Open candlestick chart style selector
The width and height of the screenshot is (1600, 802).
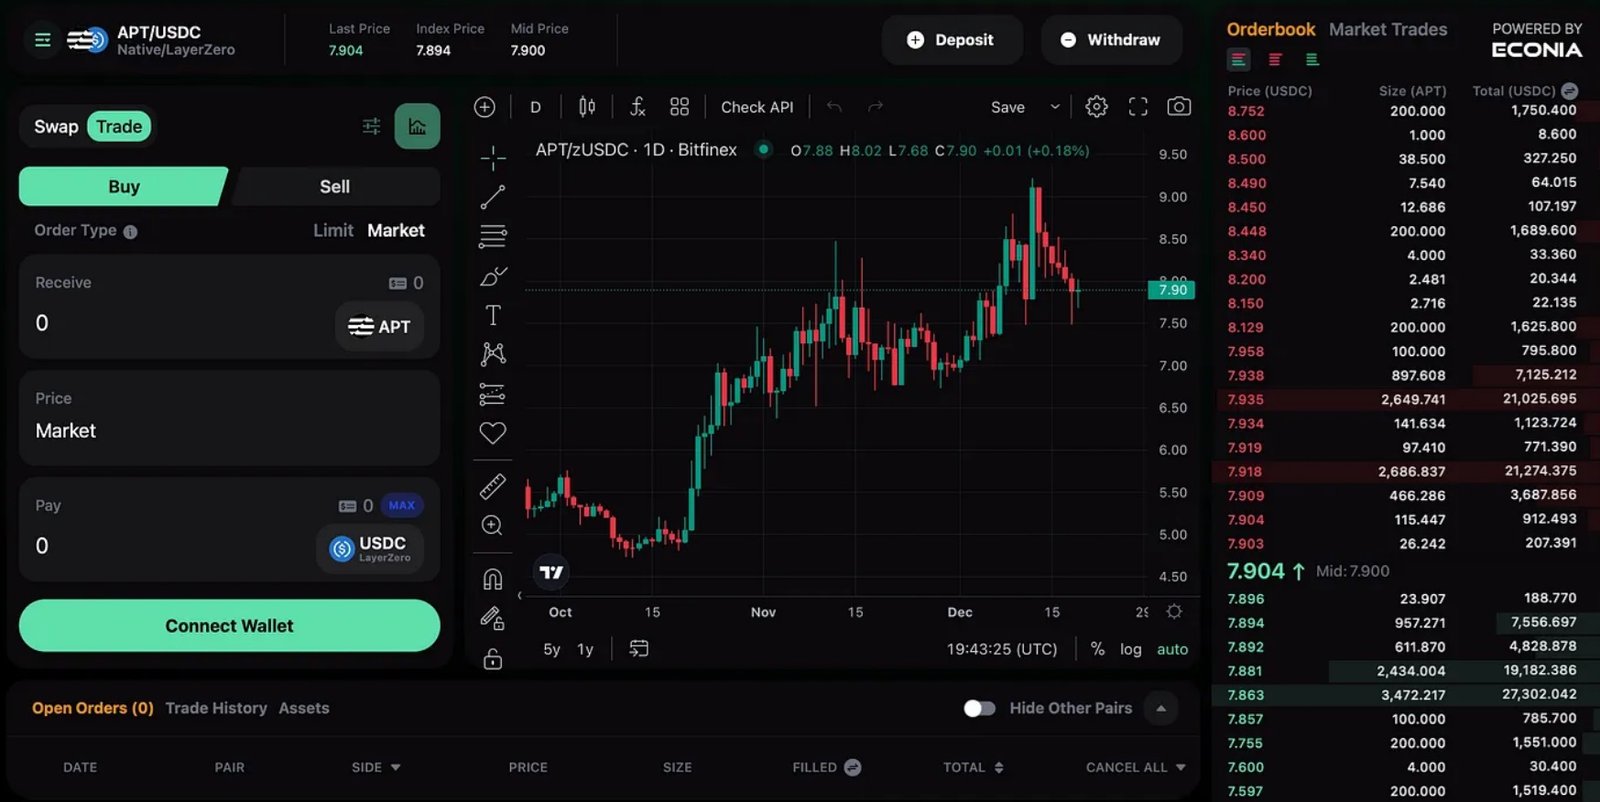pos(587,107)
